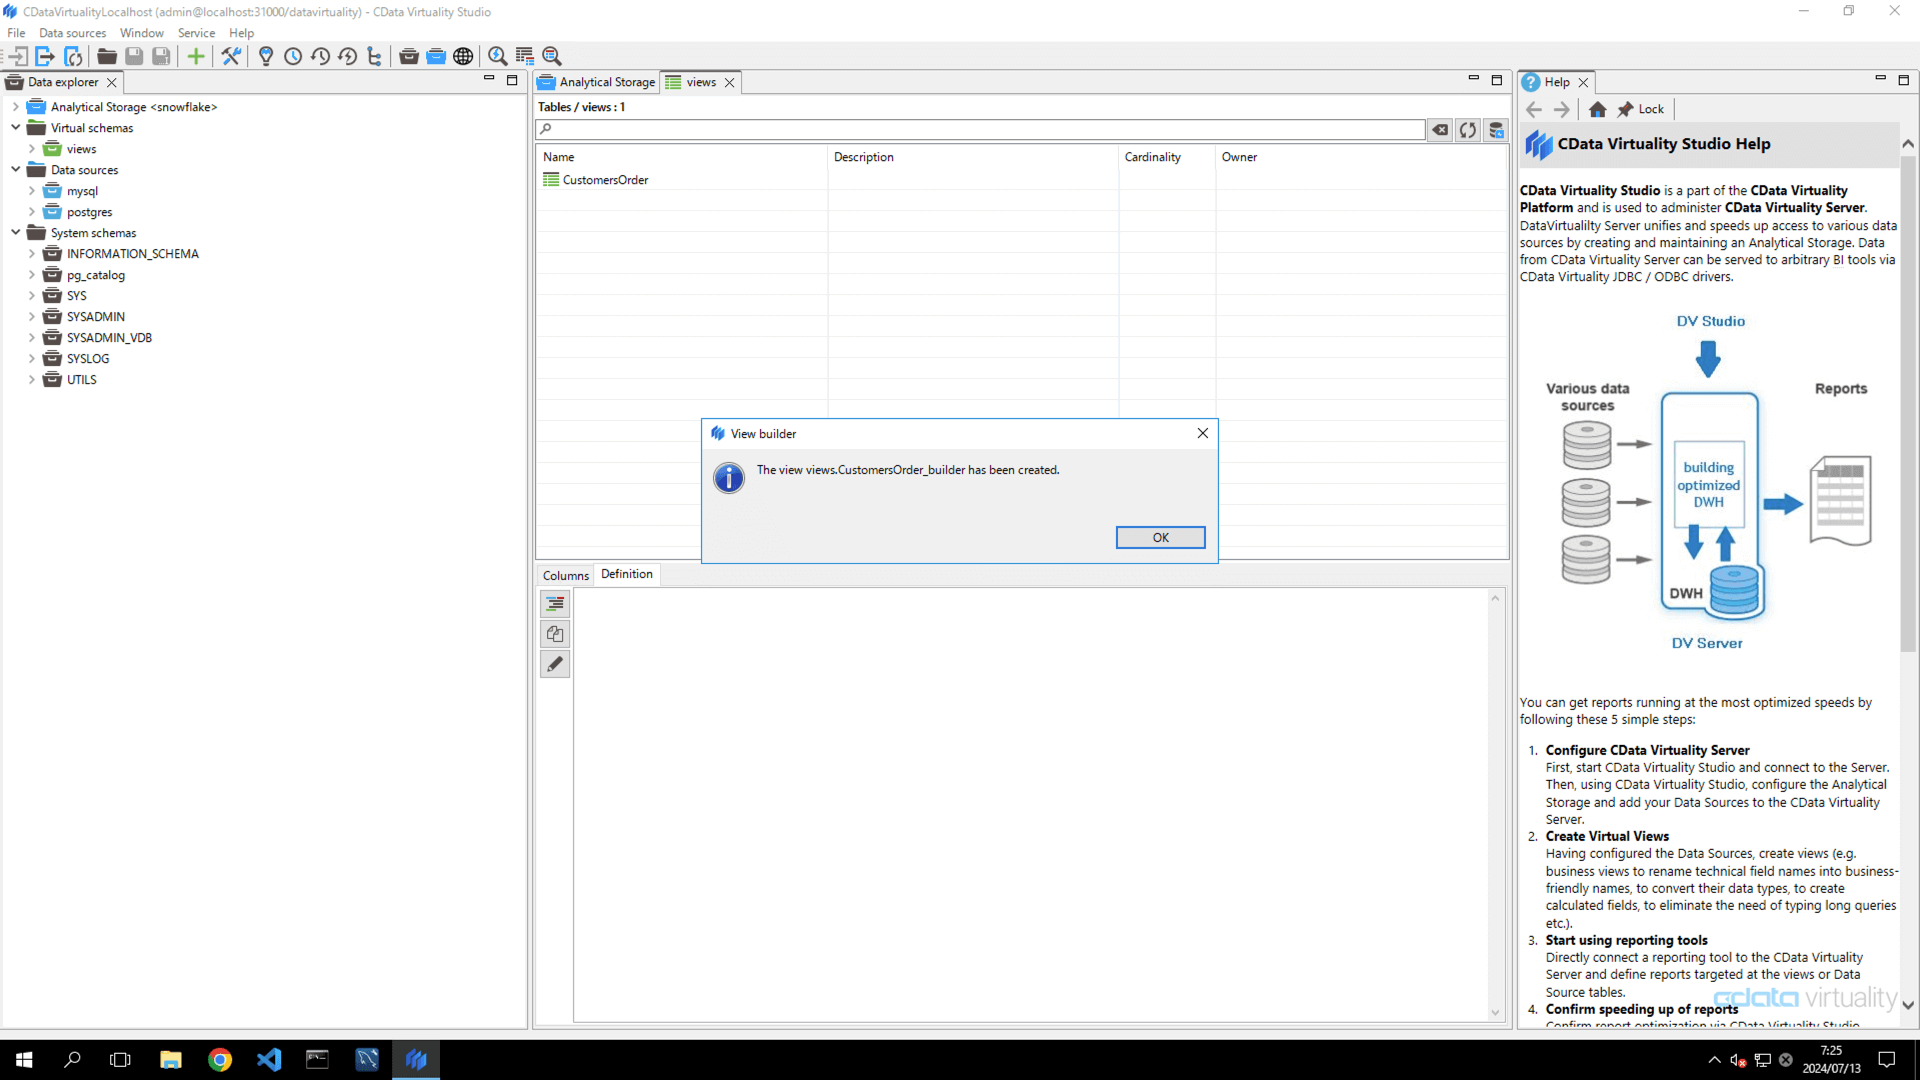Click the globe web services toolbar icon
The height and width of the screenshot is (1080, 1920).
pyautogui.click(x=463, y=56)
